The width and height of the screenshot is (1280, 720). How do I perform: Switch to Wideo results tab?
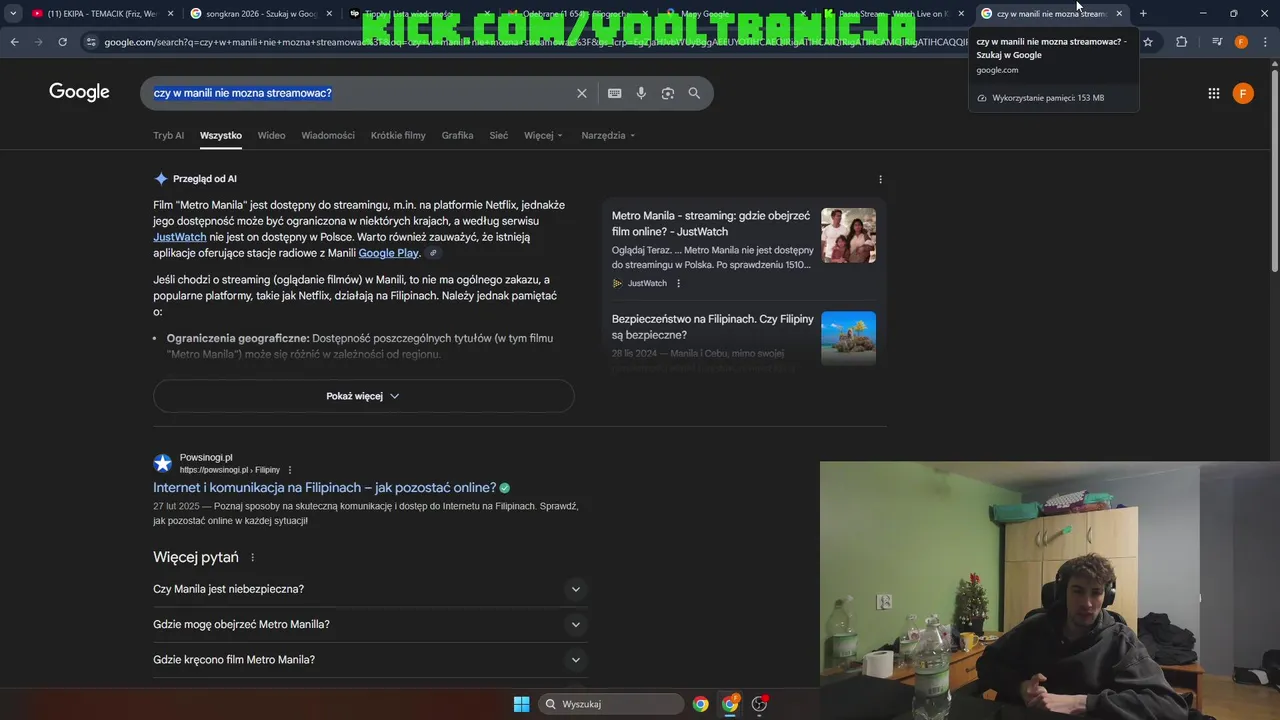[x=271, y=135]
